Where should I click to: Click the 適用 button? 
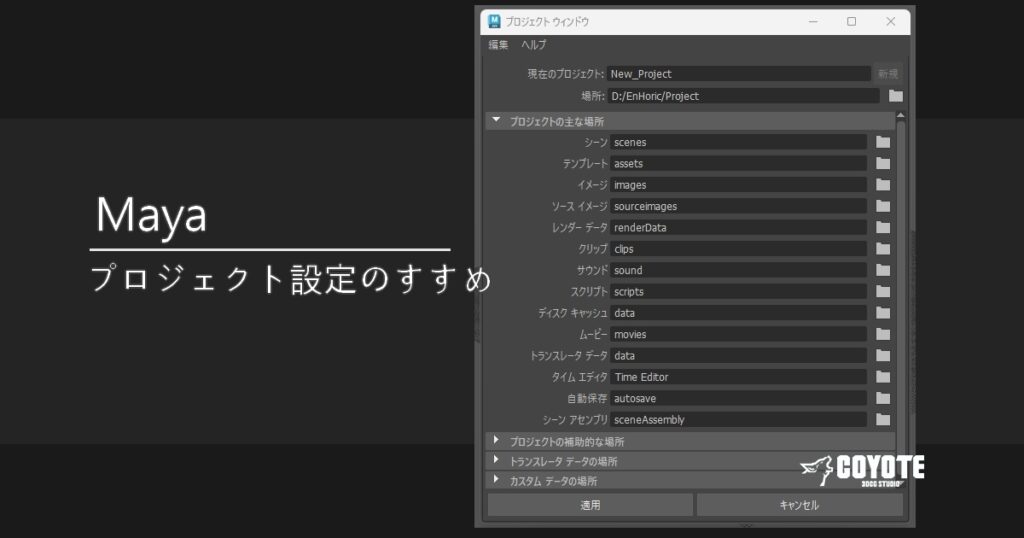click(x=590, y=505)
